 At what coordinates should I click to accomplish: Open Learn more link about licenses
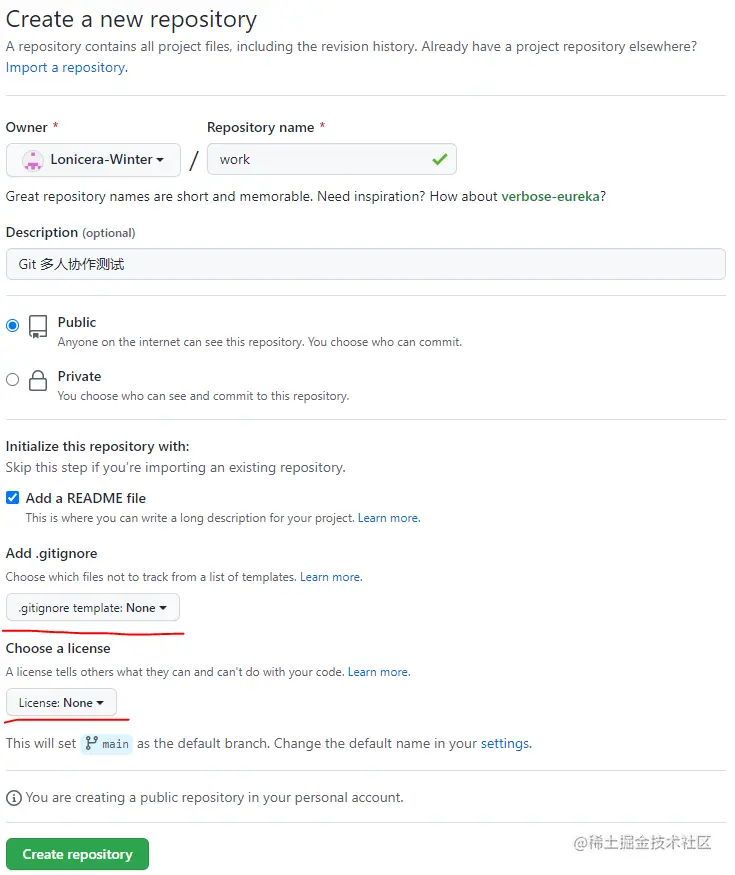point(378,672)
